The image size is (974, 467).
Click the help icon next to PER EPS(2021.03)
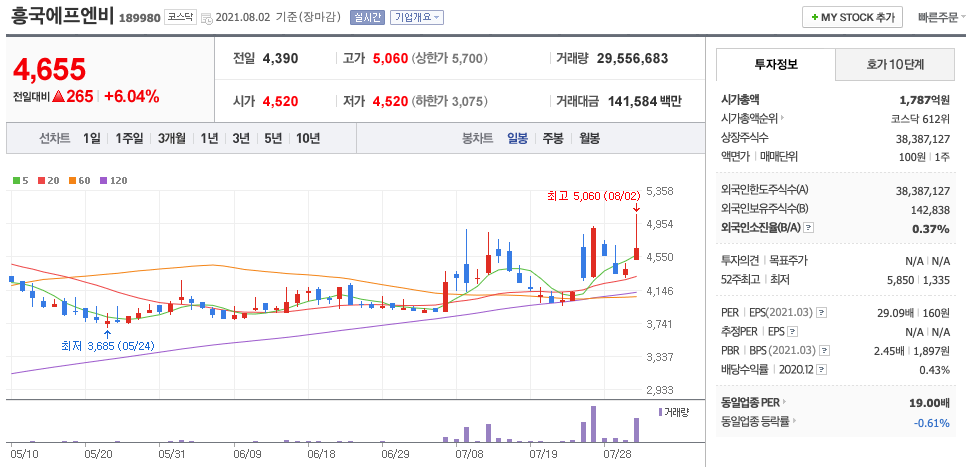click(822, 312)
